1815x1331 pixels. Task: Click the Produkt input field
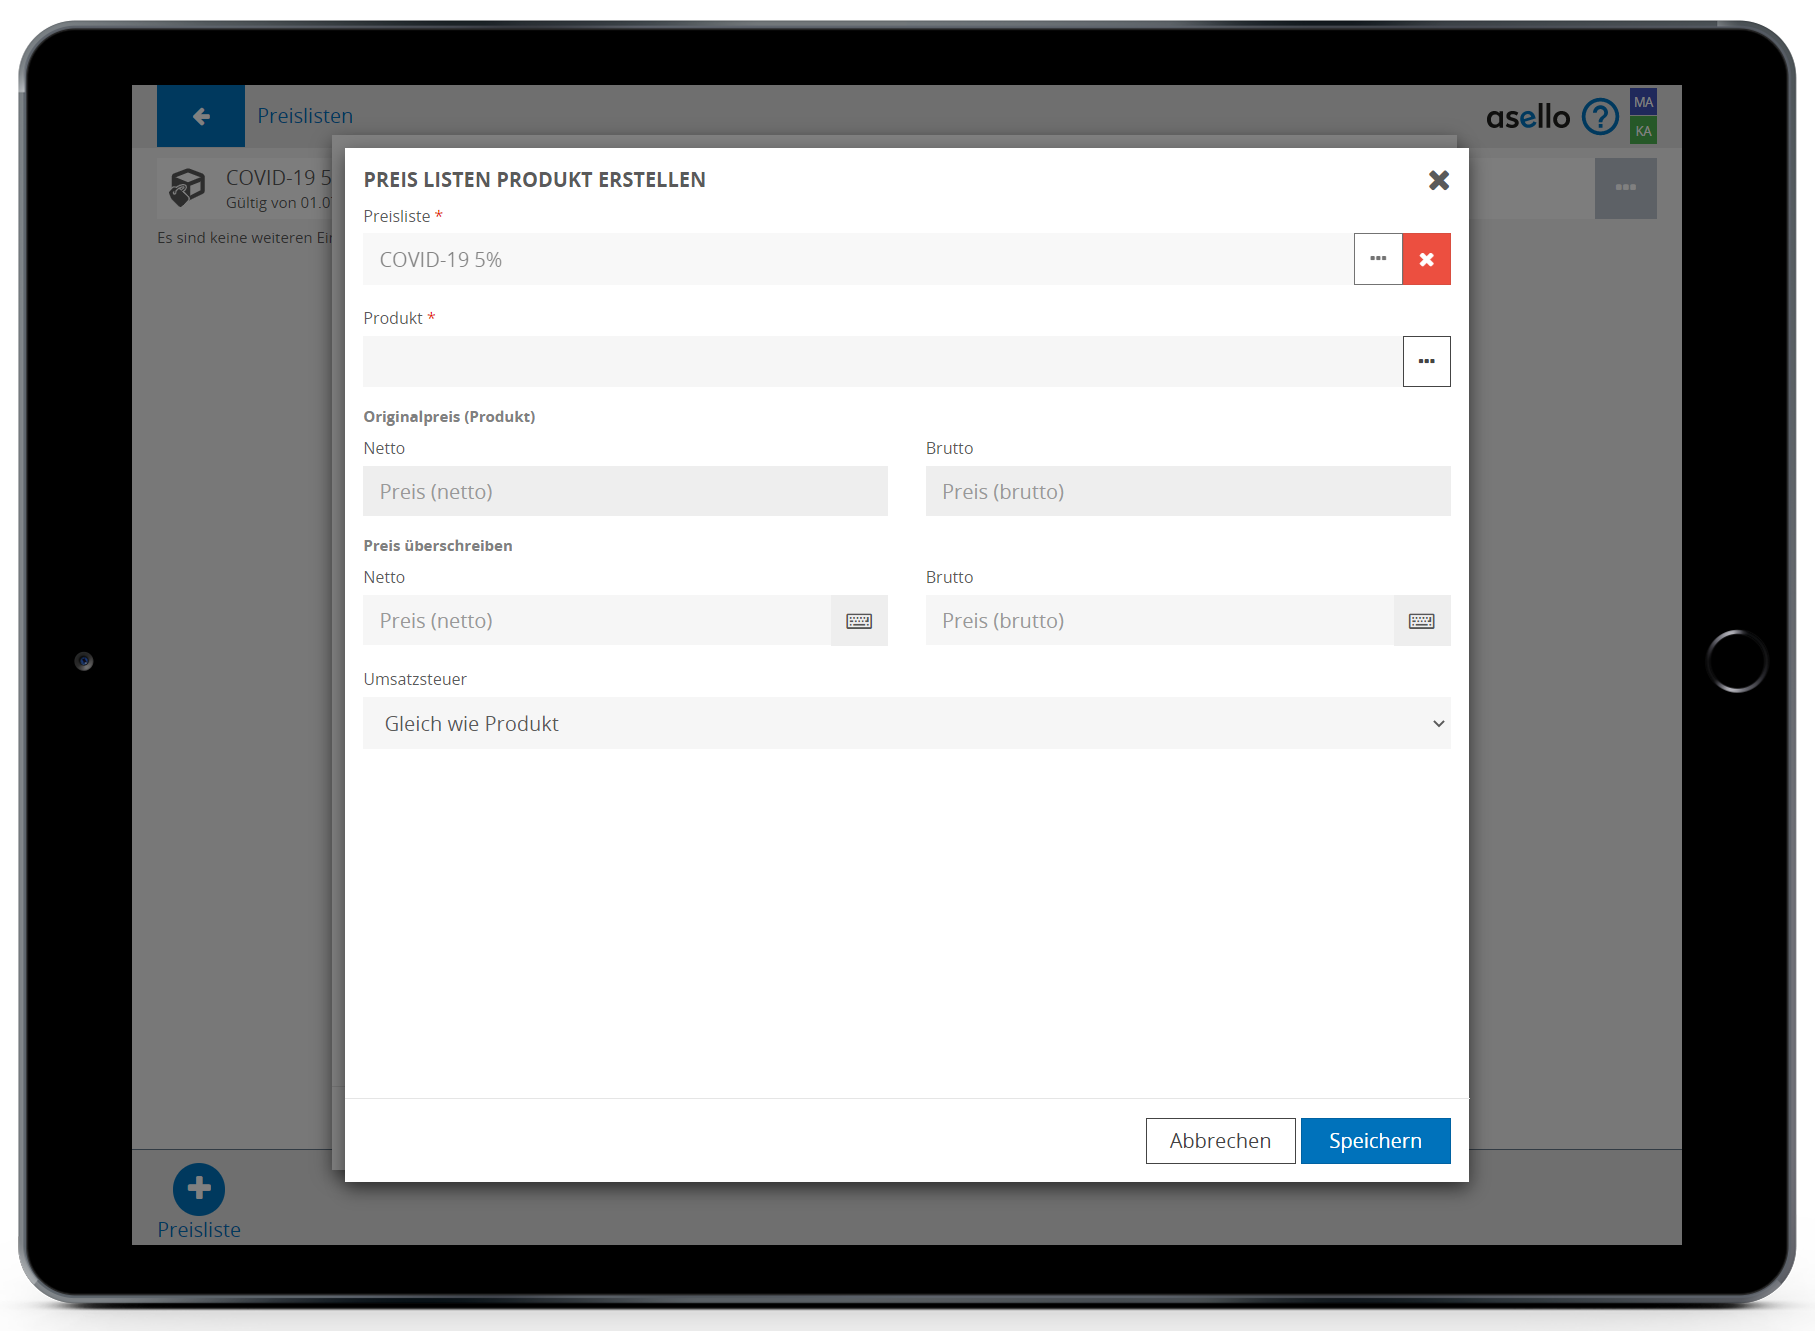(882, 361)
